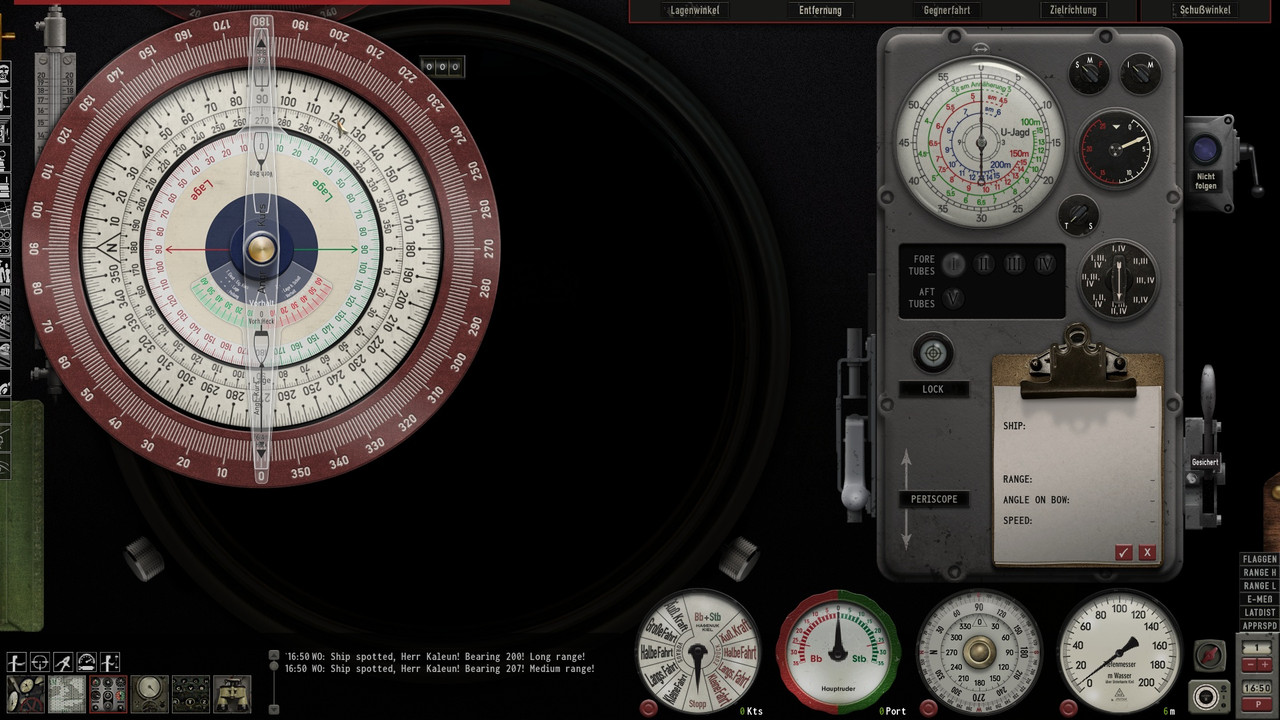Select aft torpedo tube V
The height and width of the screenshot is (720, 1280).
[953, 298]
